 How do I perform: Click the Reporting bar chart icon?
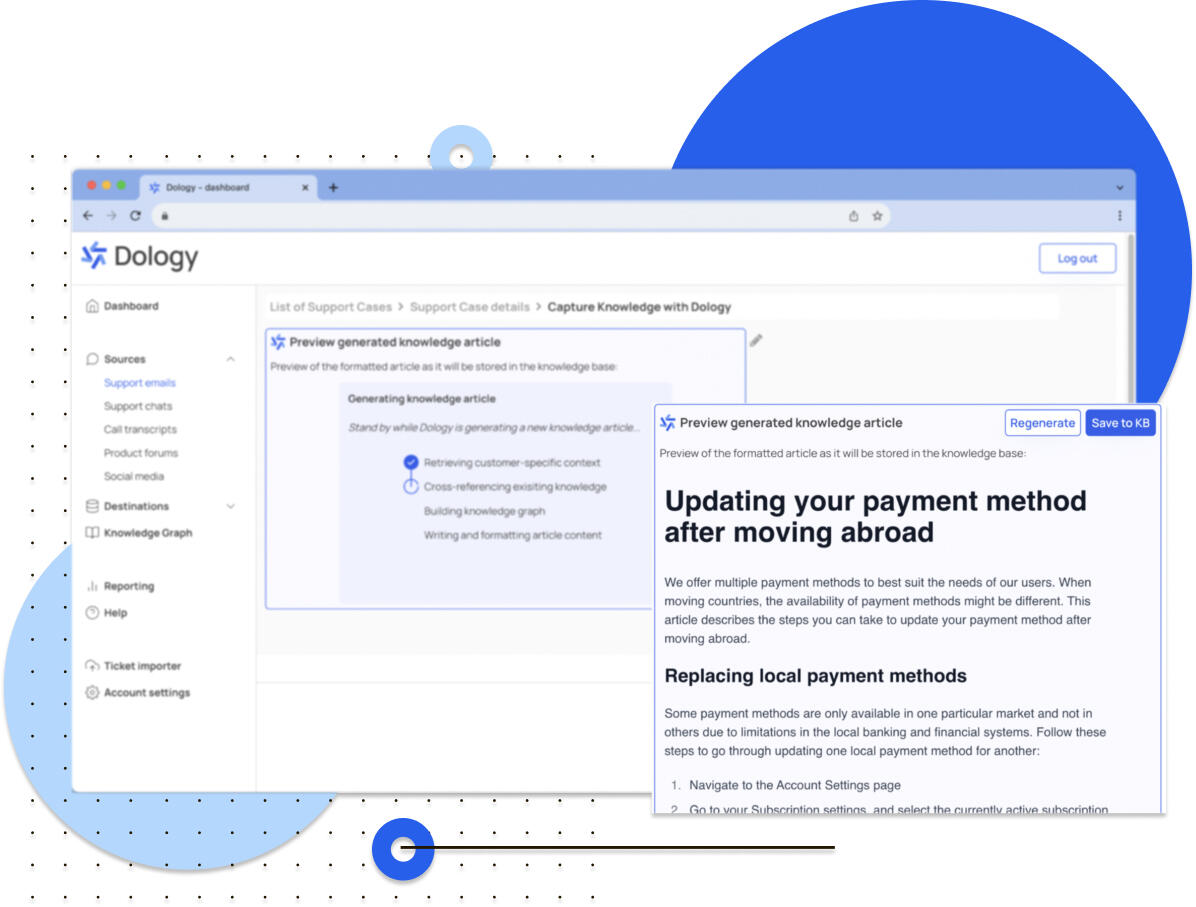coord(92,586)
